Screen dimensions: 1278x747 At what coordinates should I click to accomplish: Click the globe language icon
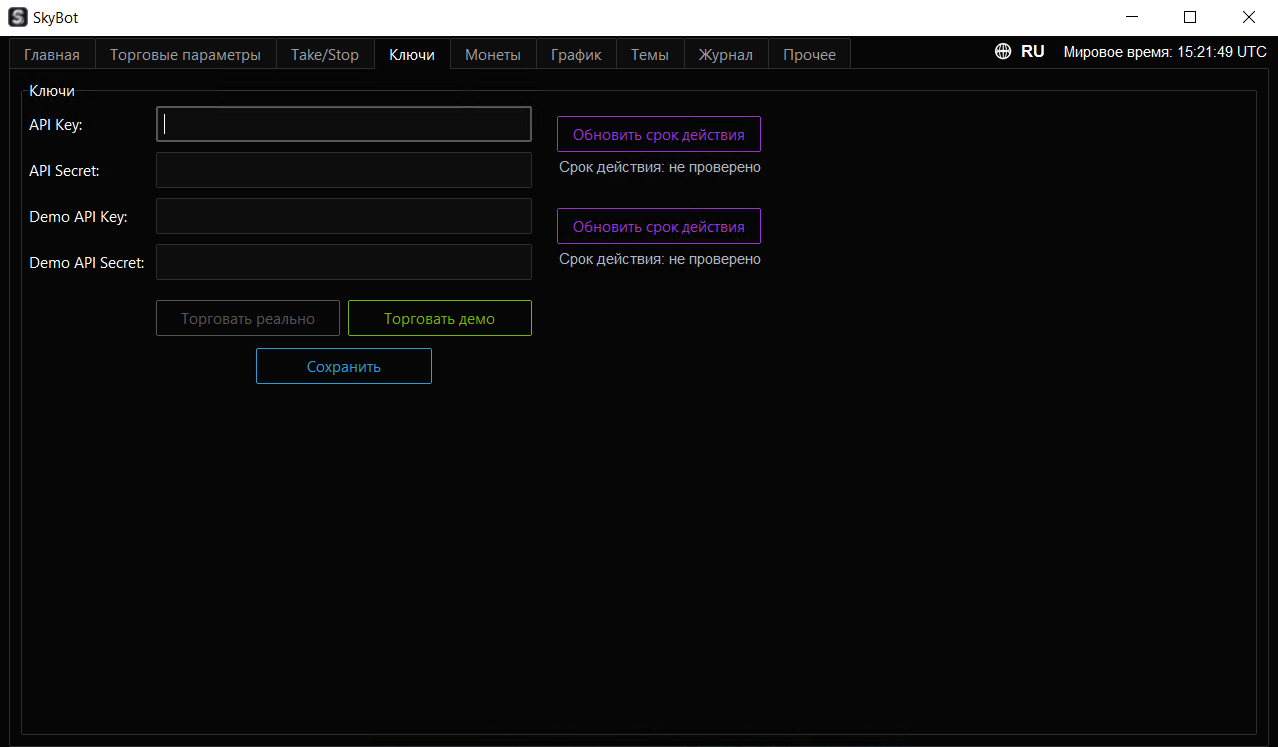[1003, 52]
